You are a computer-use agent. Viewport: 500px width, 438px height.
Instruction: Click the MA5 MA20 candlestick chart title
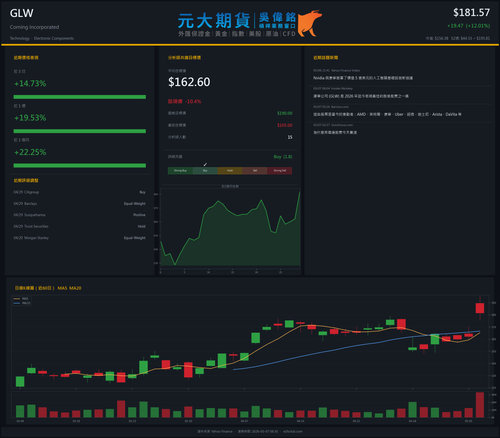point(48,288)
